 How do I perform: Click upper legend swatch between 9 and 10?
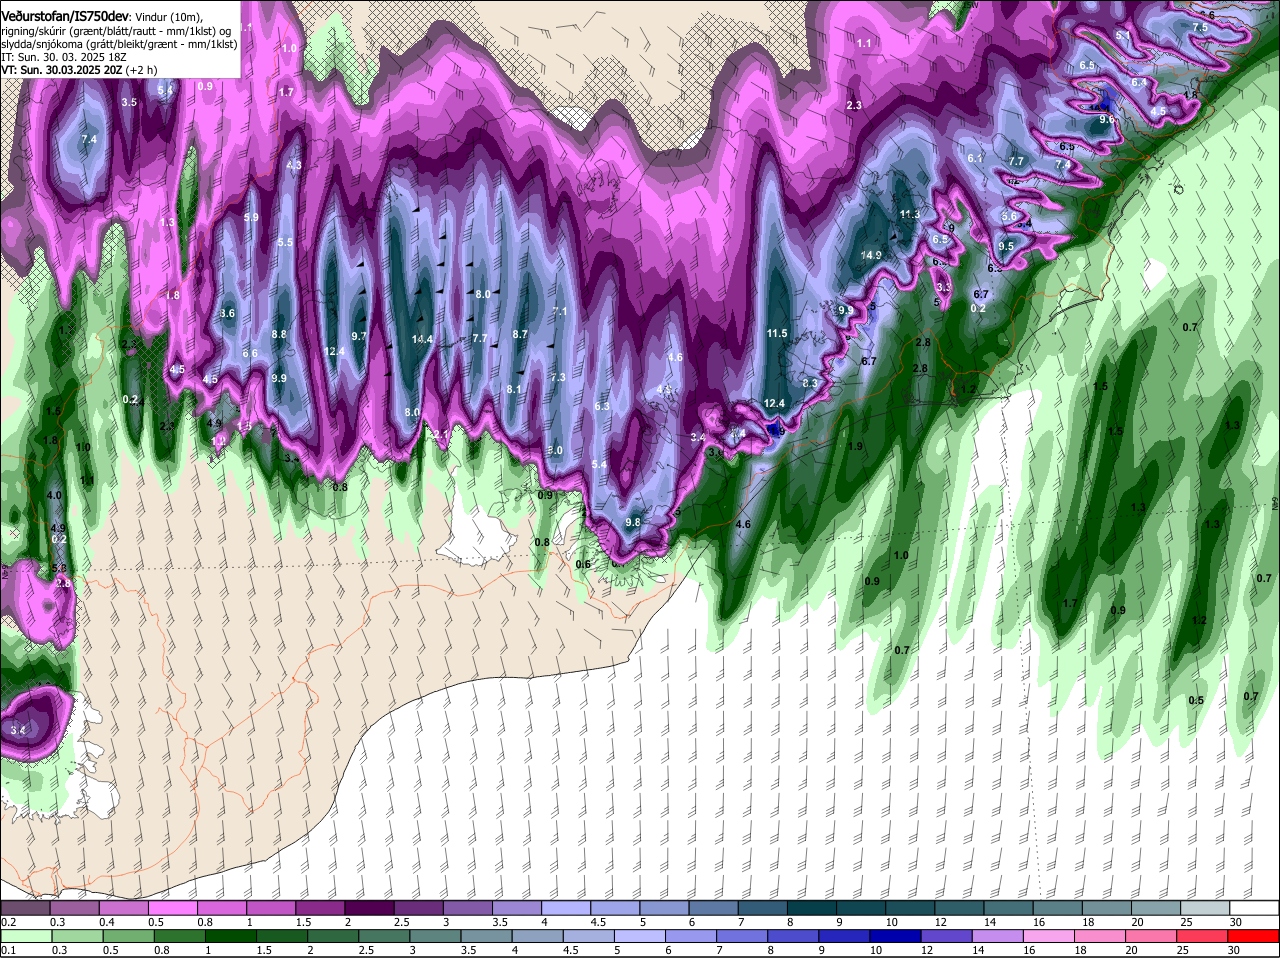pyautogui.click(x=861, y=907)
